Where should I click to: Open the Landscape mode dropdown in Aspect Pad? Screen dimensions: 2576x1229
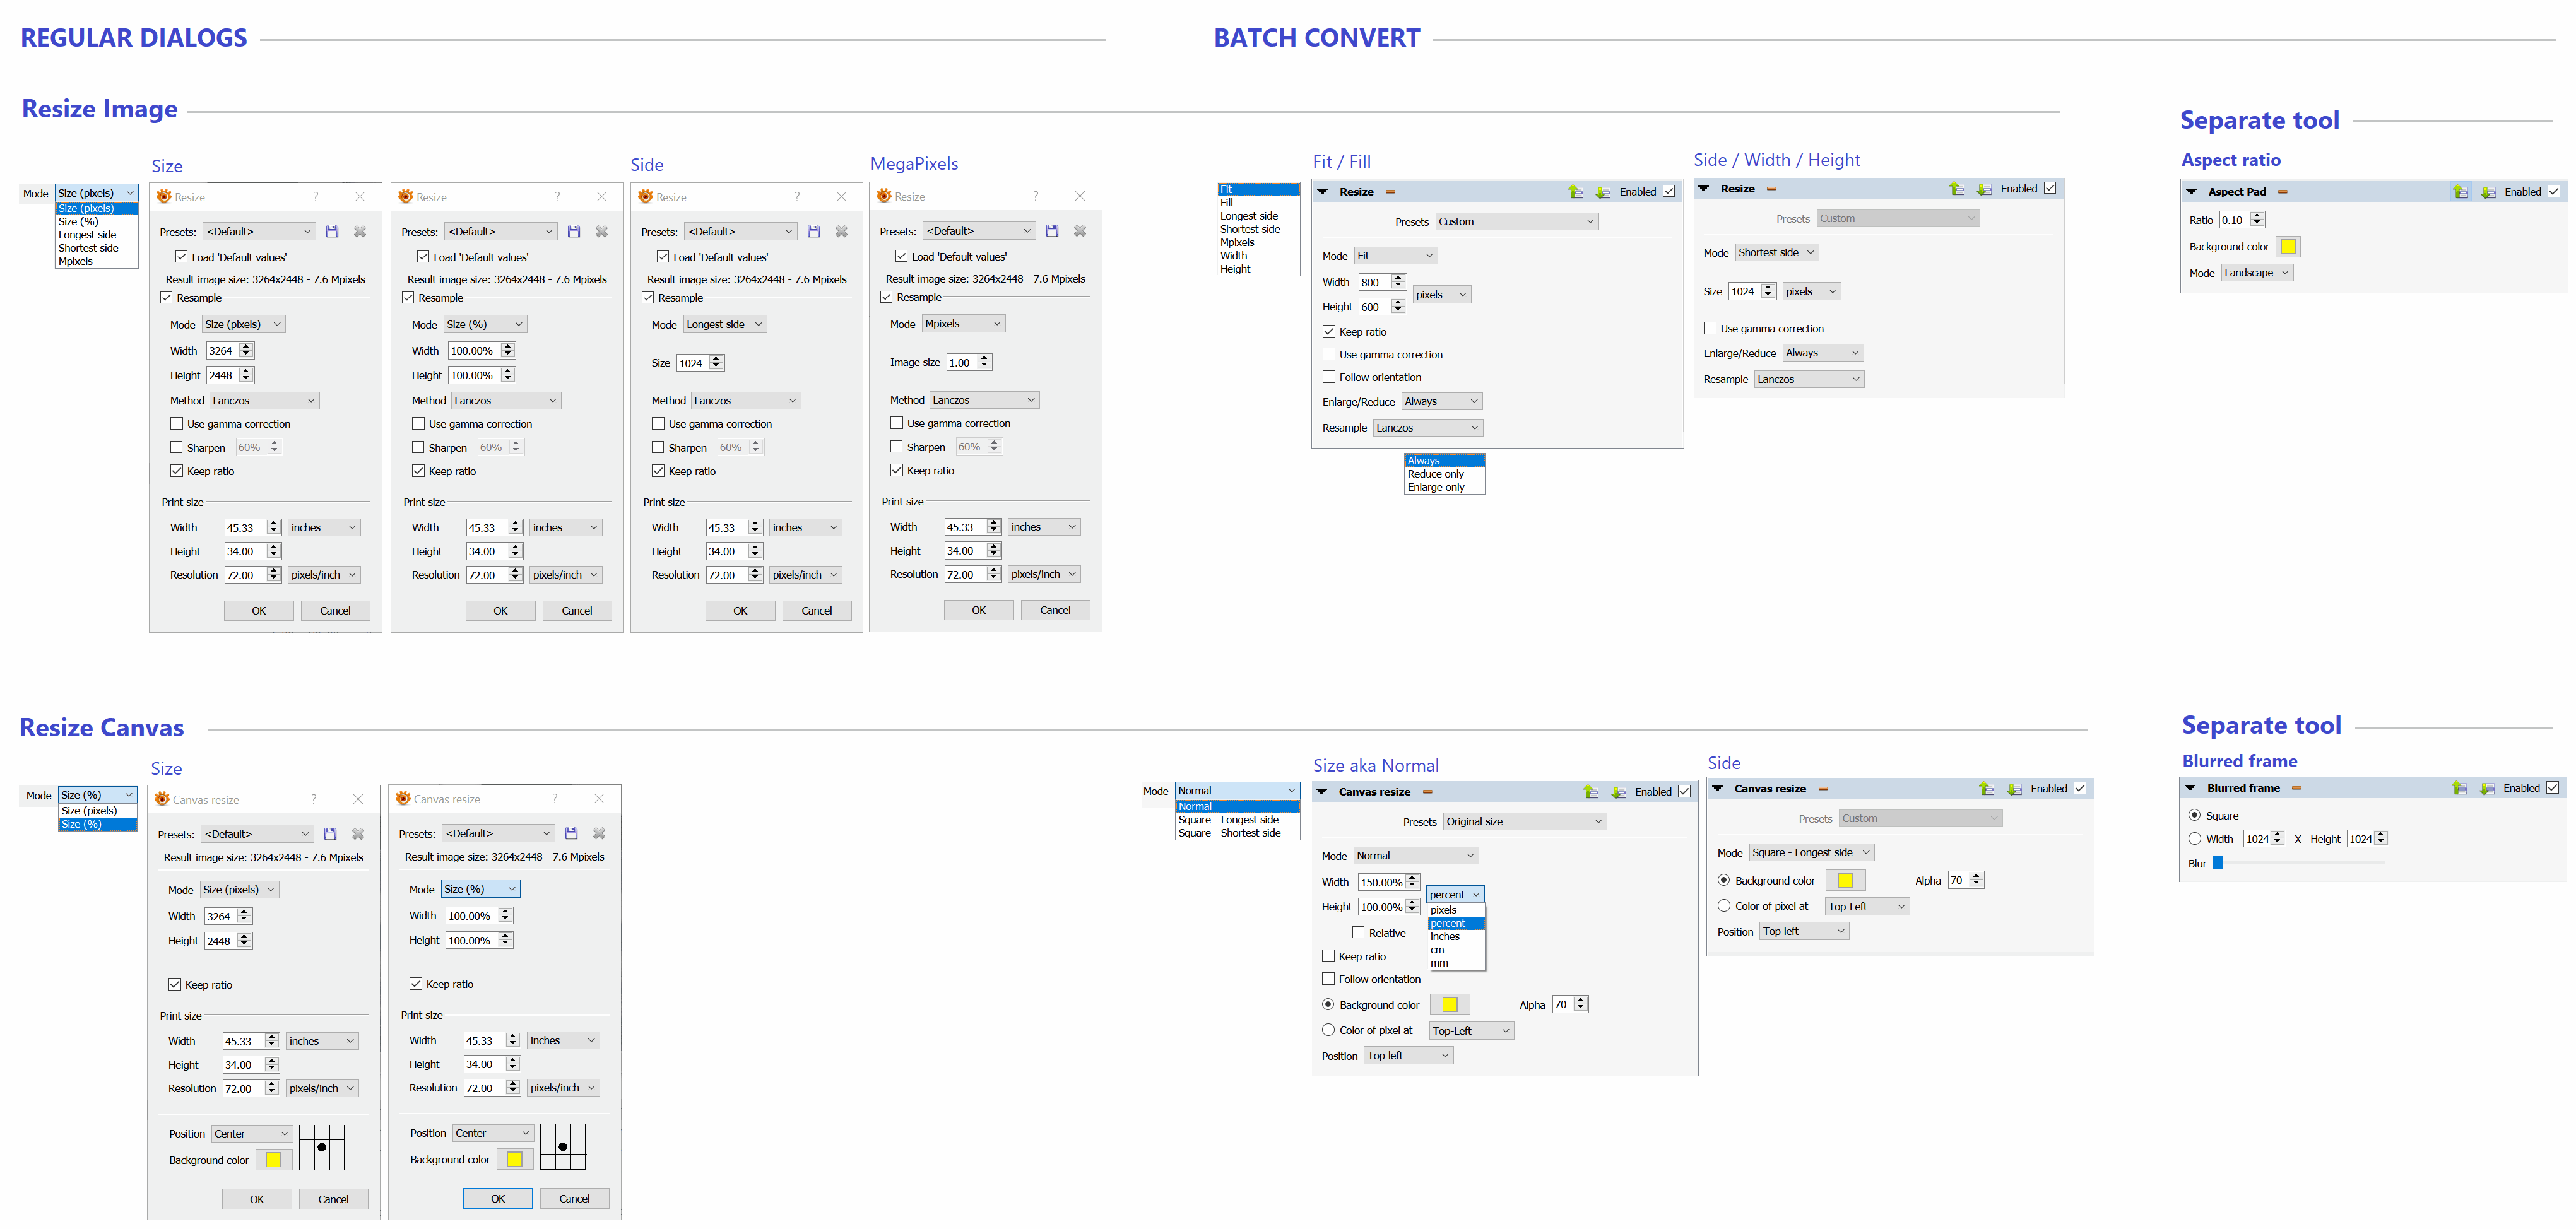click(x=2257, y=273)
